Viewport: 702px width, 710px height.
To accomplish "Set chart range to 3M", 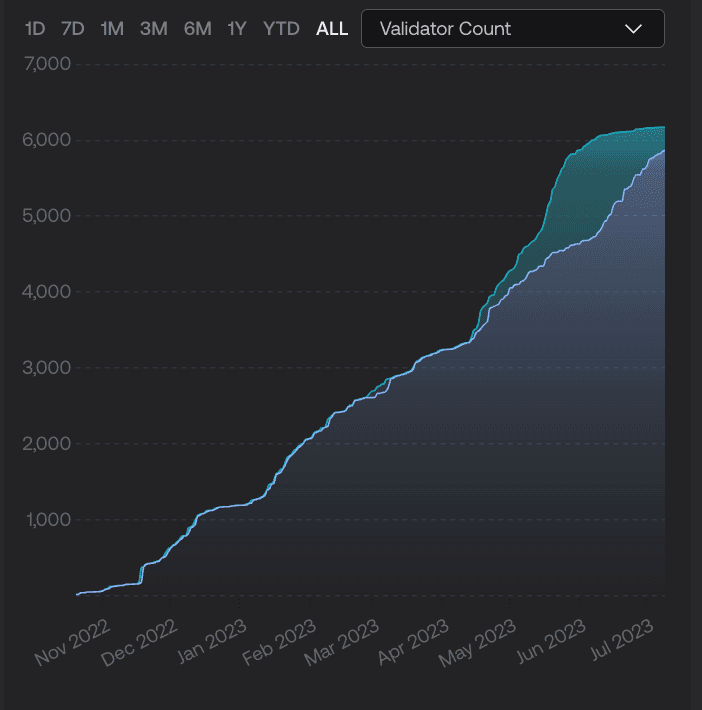I will coord(153,29).
